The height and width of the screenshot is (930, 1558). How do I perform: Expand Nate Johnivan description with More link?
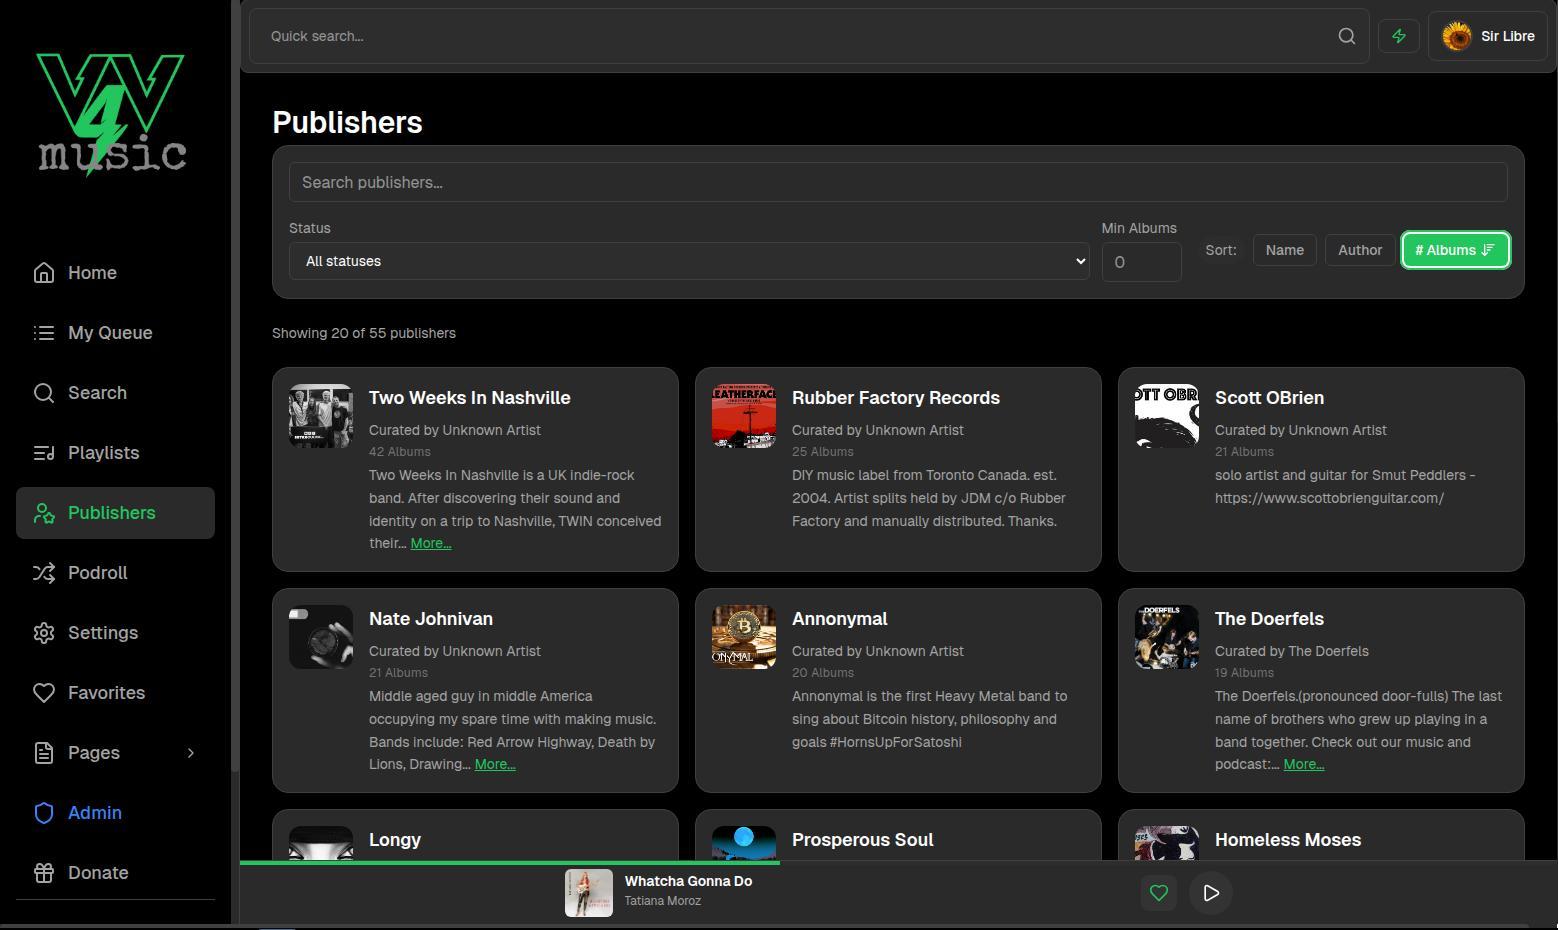click(x=495, y=764)
